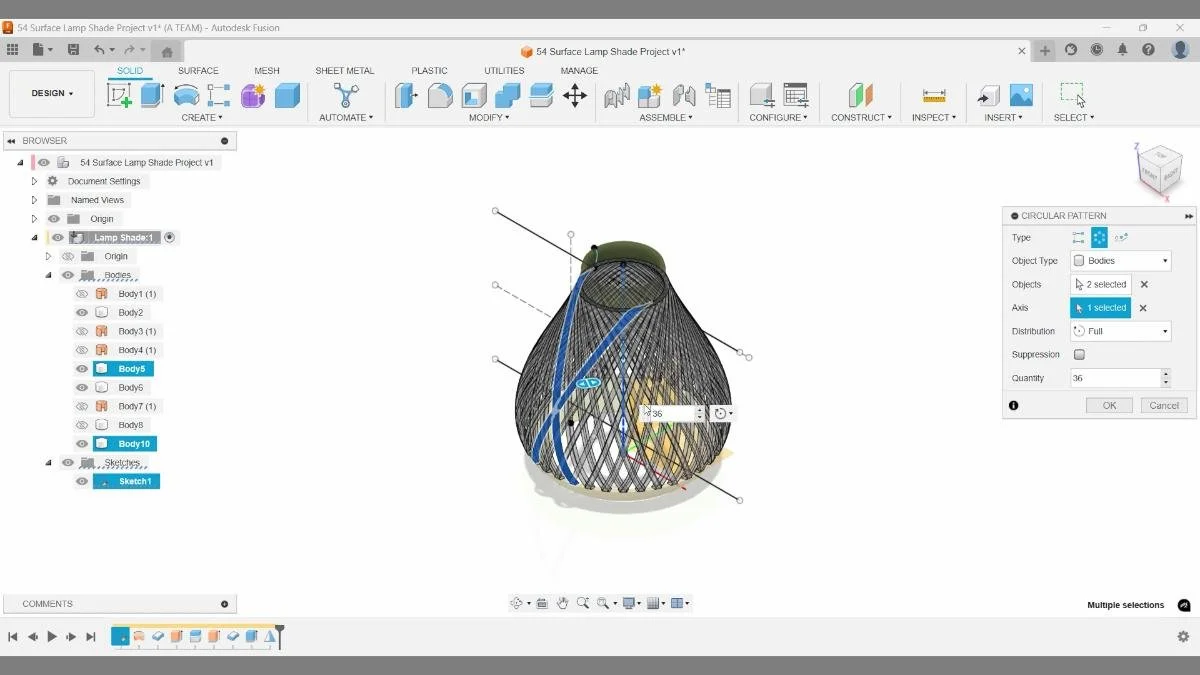Screen dimensions: 1200x675
Task: Open the Automate tool icon
Action: pos(346,95)
